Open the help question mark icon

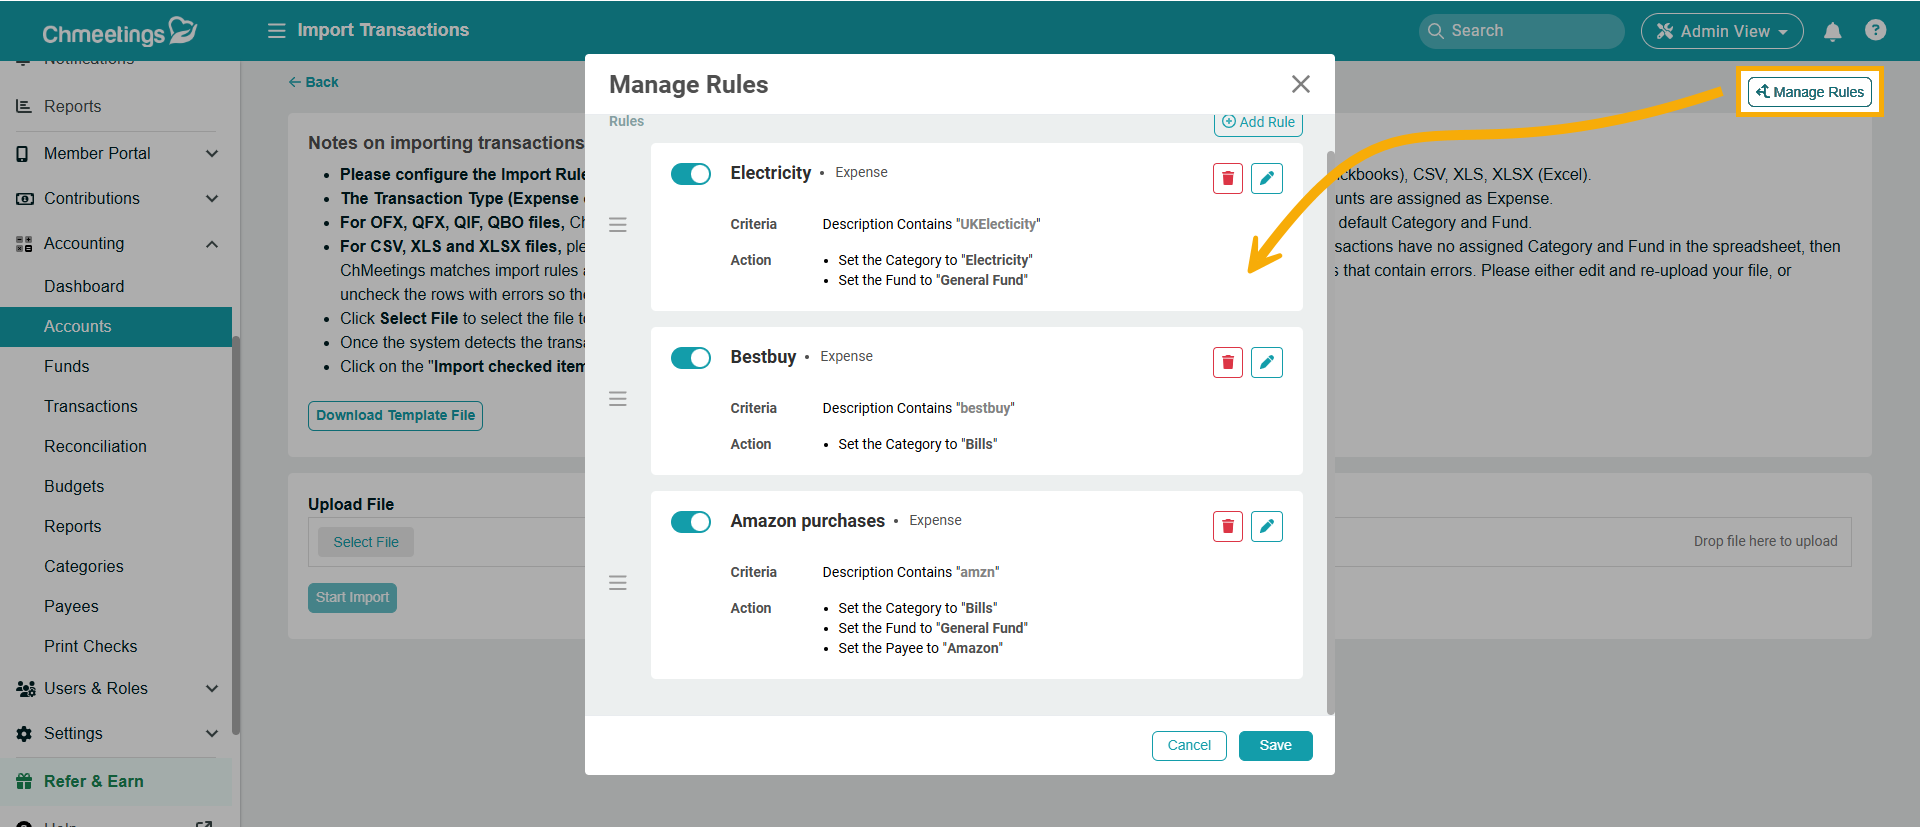(x=1875, y=30)
